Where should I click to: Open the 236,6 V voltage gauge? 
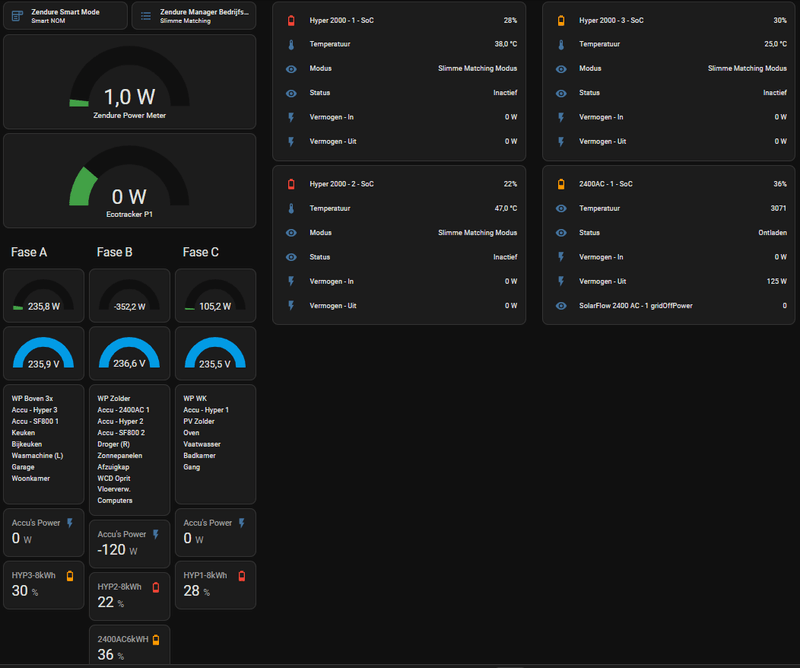coord(130,354)
